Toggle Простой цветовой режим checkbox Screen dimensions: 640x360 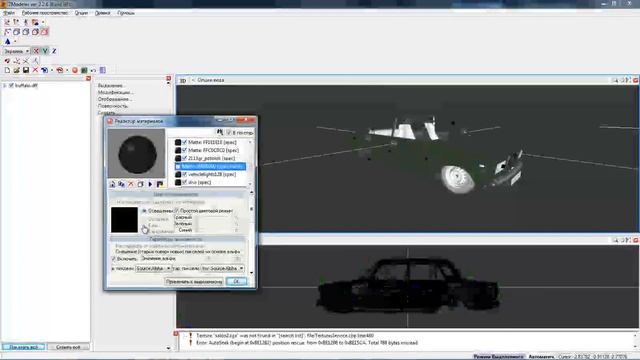[178, 211]
